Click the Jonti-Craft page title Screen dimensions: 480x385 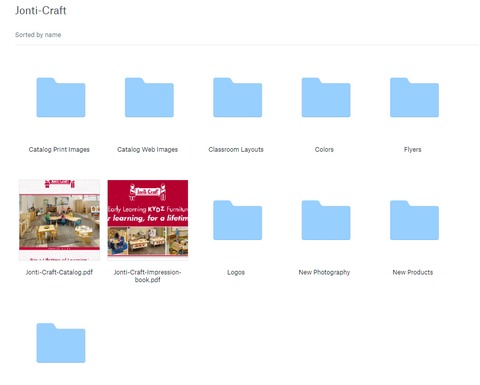pyautogui.click(x=41, y=10)
